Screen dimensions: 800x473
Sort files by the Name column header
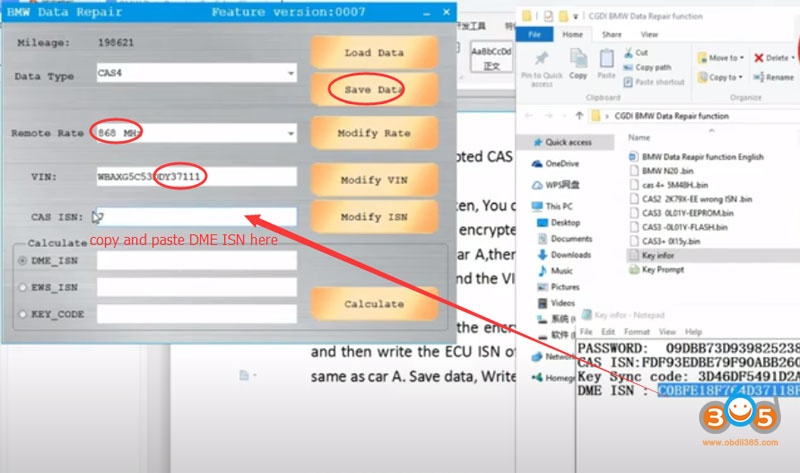point(639,137)
